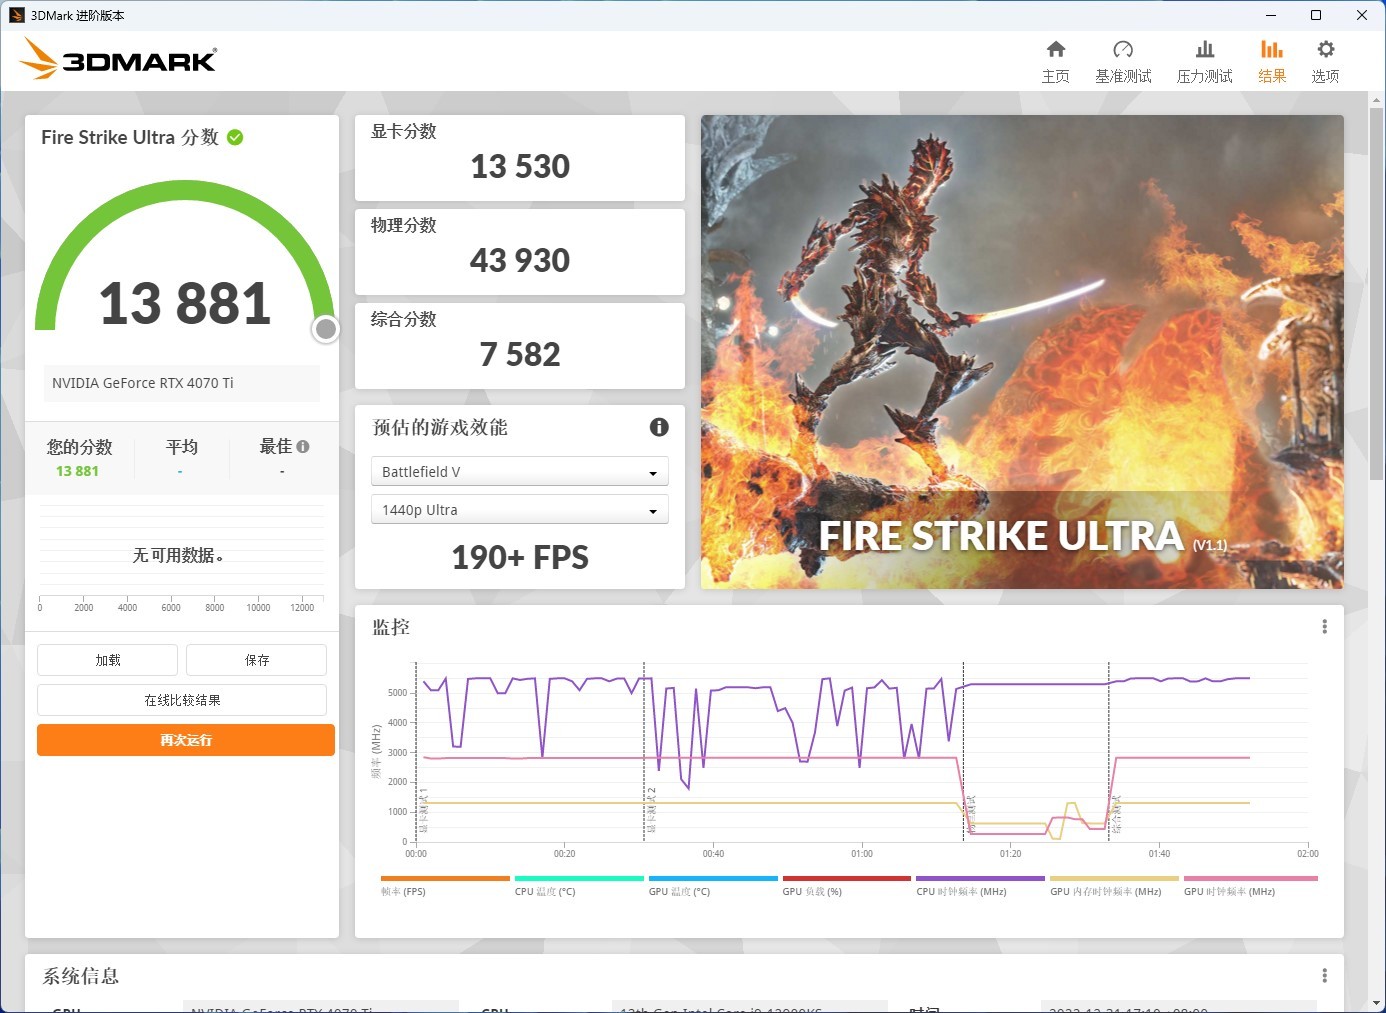Click the estimated game performance info icon

[658, 427]
